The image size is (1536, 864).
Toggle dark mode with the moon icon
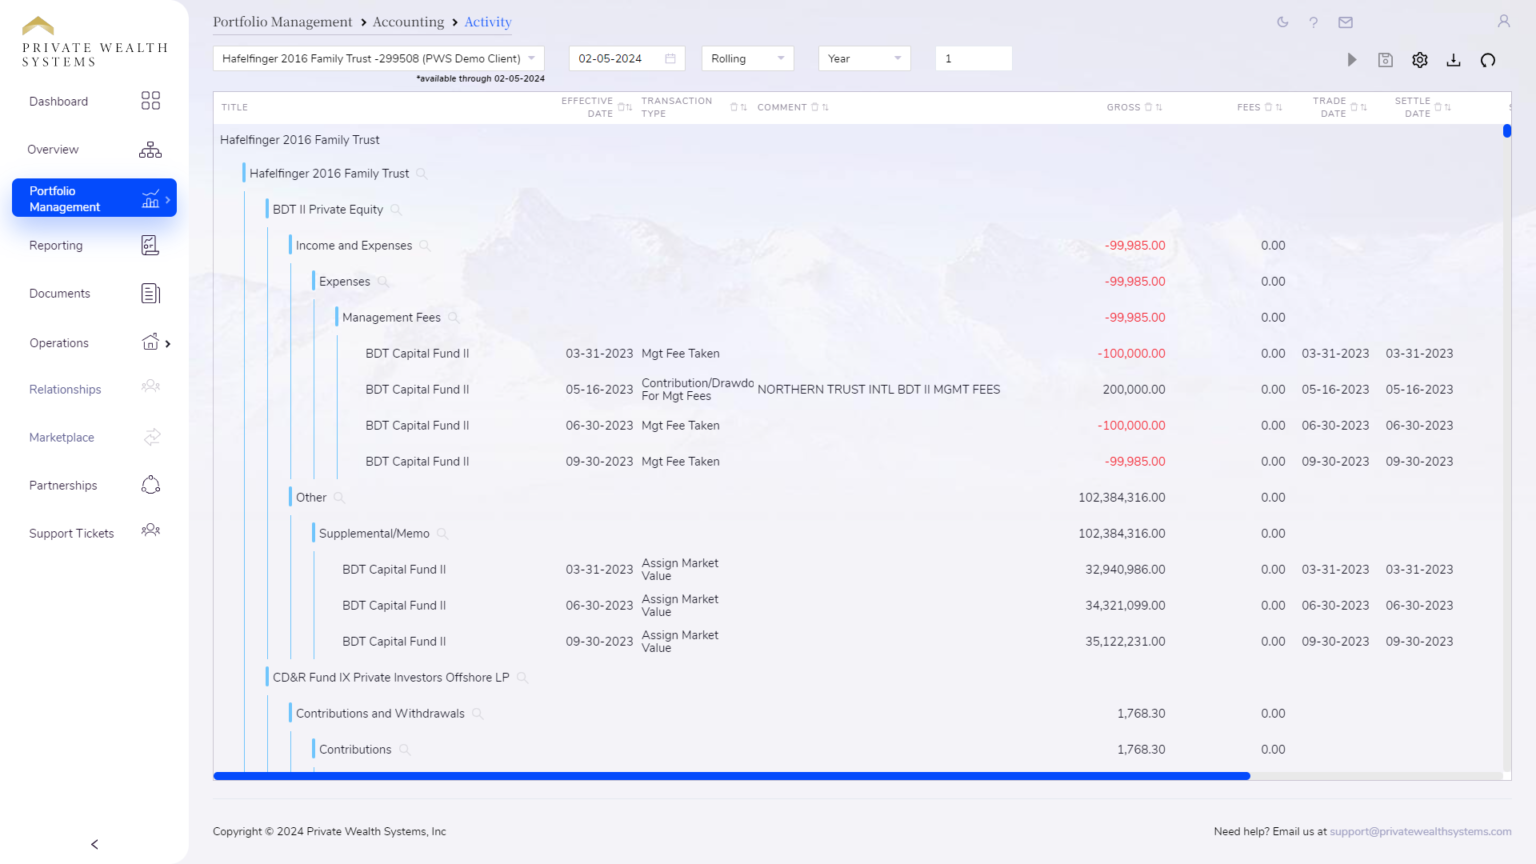[1282, 22]
